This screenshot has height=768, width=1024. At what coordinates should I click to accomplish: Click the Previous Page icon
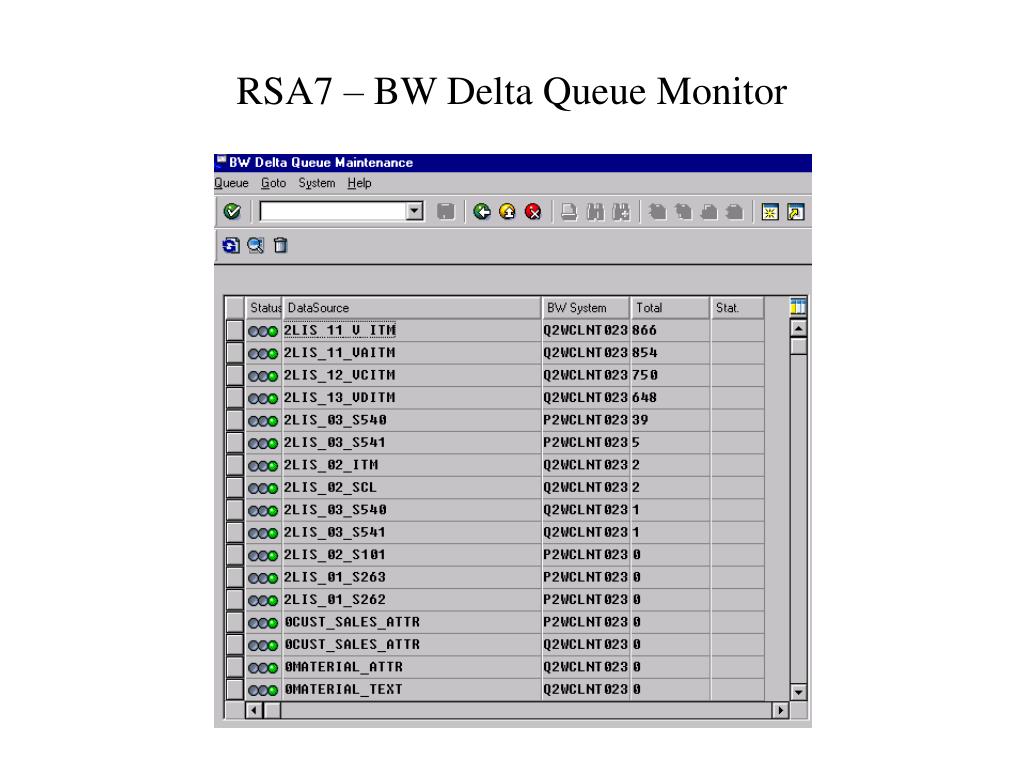click(x=683, y=212)
